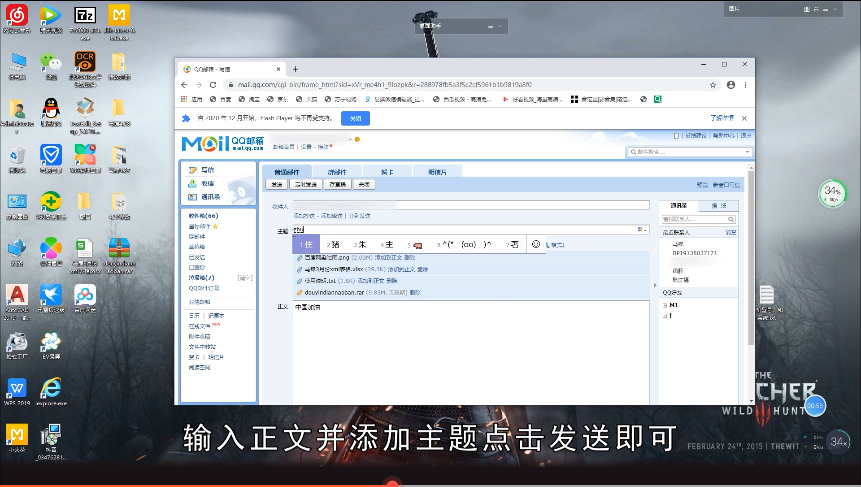This screenshot has width=861, height=487.
Task: Click inside the 正文 message body
Action: coord(471,352)
